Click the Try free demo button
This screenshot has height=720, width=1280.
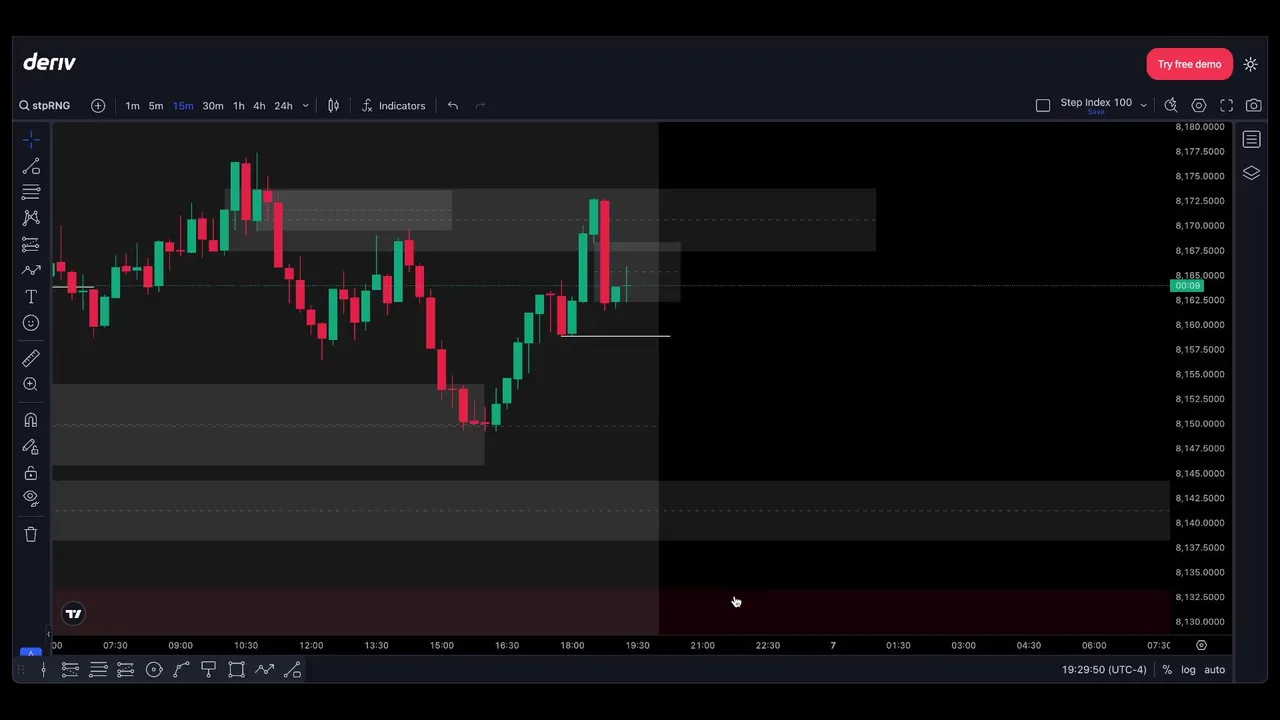(x=1190, y=64)
